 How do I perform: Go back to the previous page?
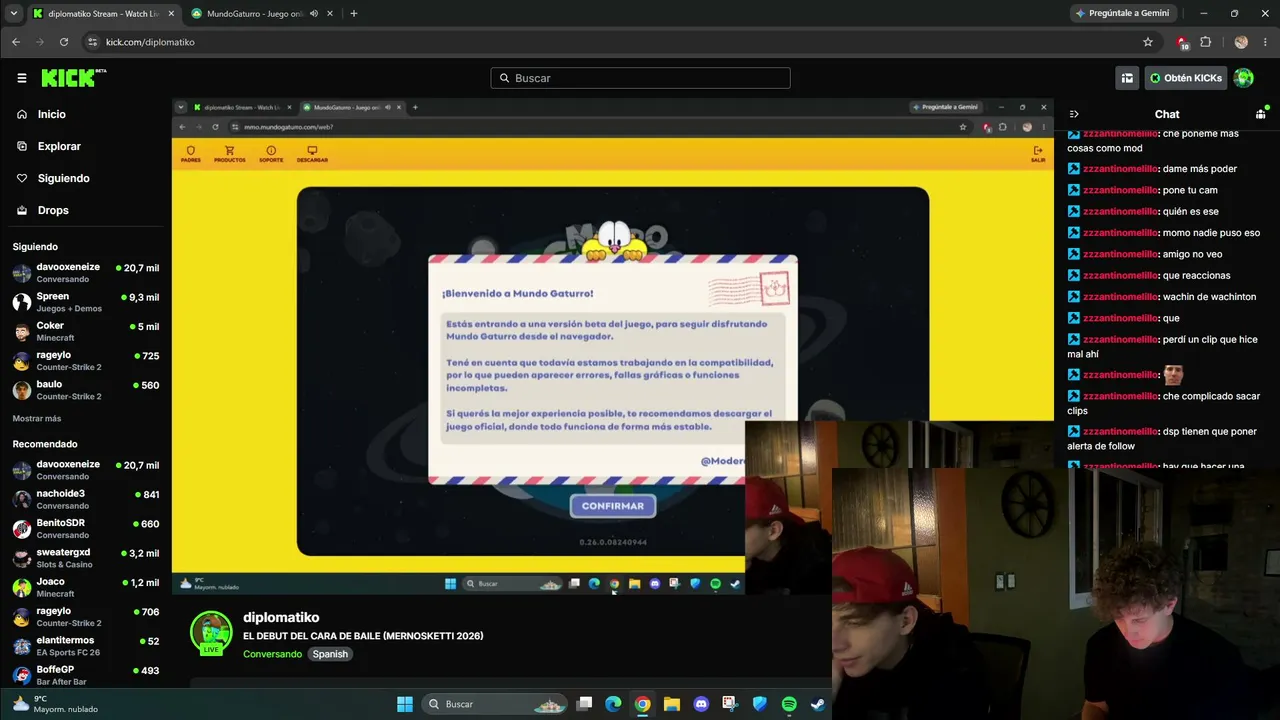[16, 42]
